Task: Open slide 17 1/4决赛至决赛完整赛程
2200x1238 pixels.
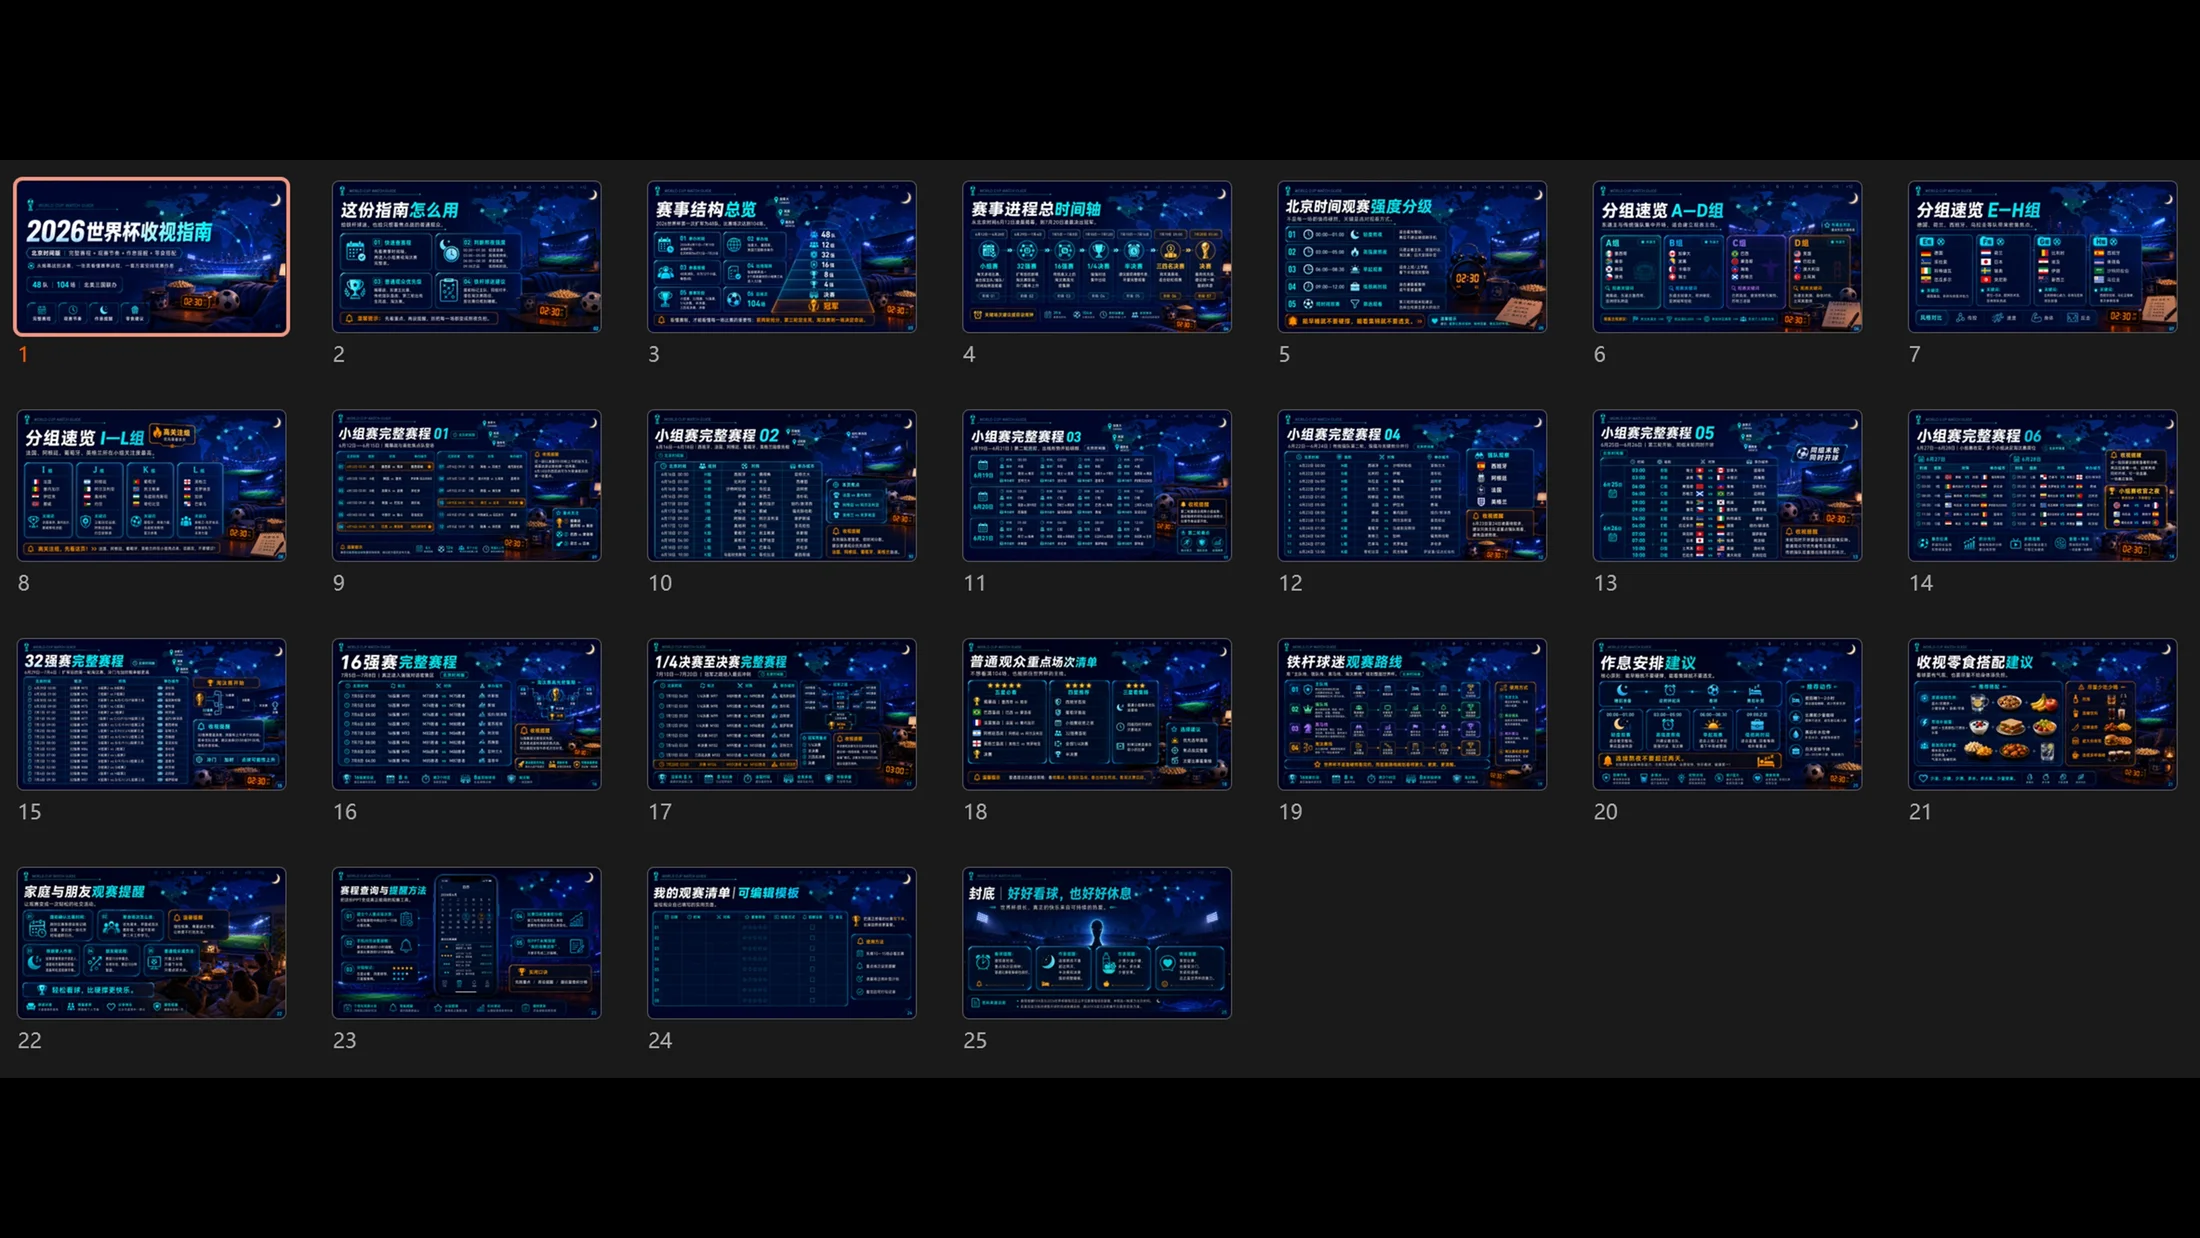Action: pyautogui.click(x=782, y=714)
